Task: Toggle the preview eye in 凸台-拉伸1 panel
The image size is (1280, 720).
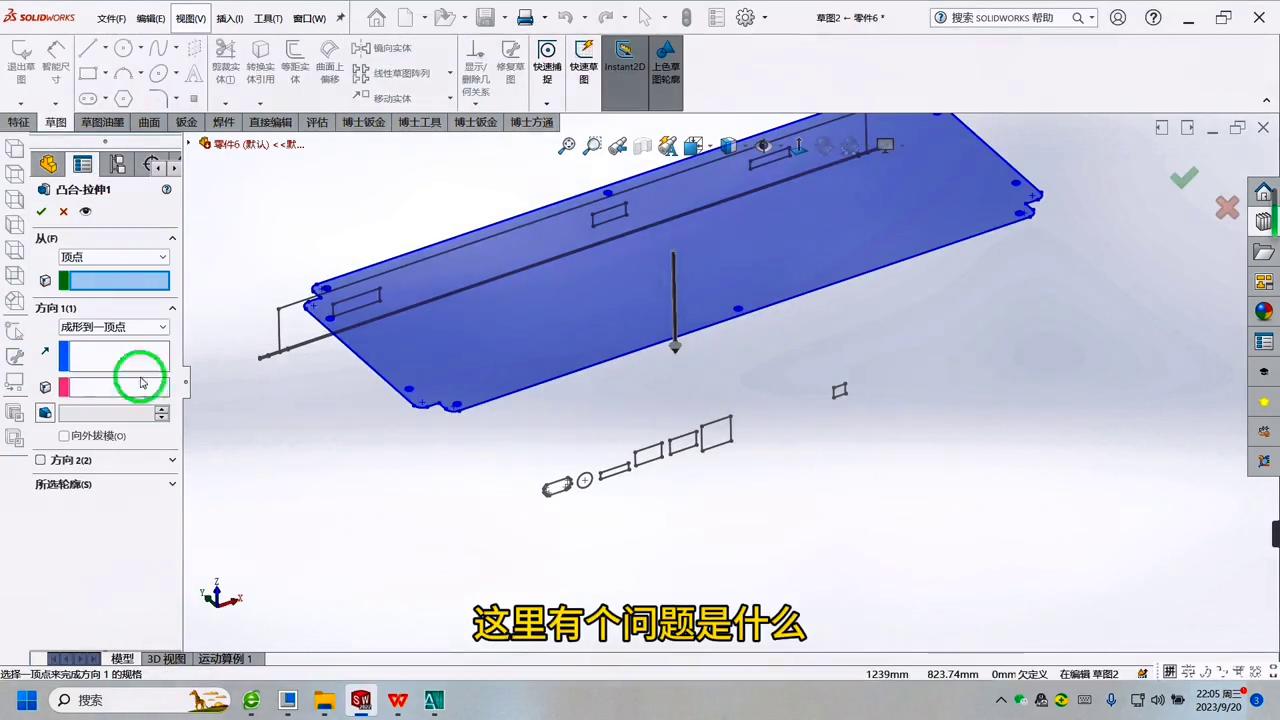Action: pyautogui.click(x=85, y=211)
